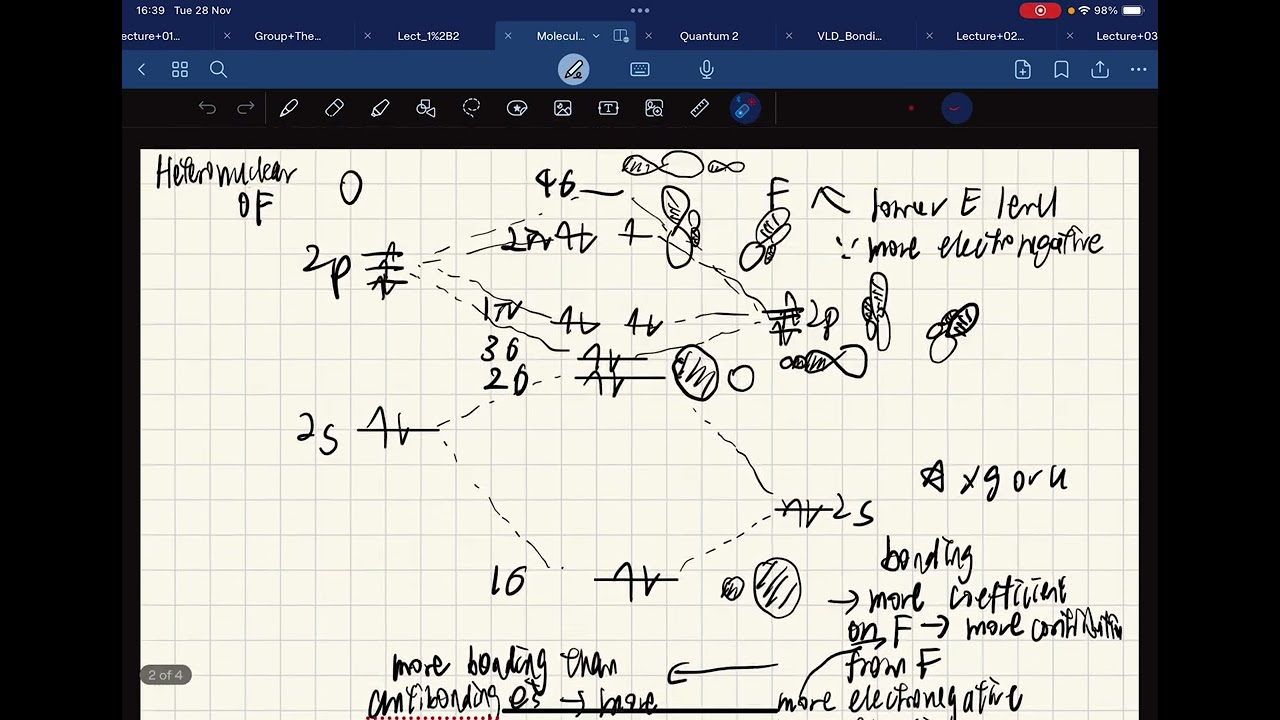The height and width of the screenshot is (720, 1280).
Task: Tap the battery 98% status indicator
Action: [x=1119, y=10]
